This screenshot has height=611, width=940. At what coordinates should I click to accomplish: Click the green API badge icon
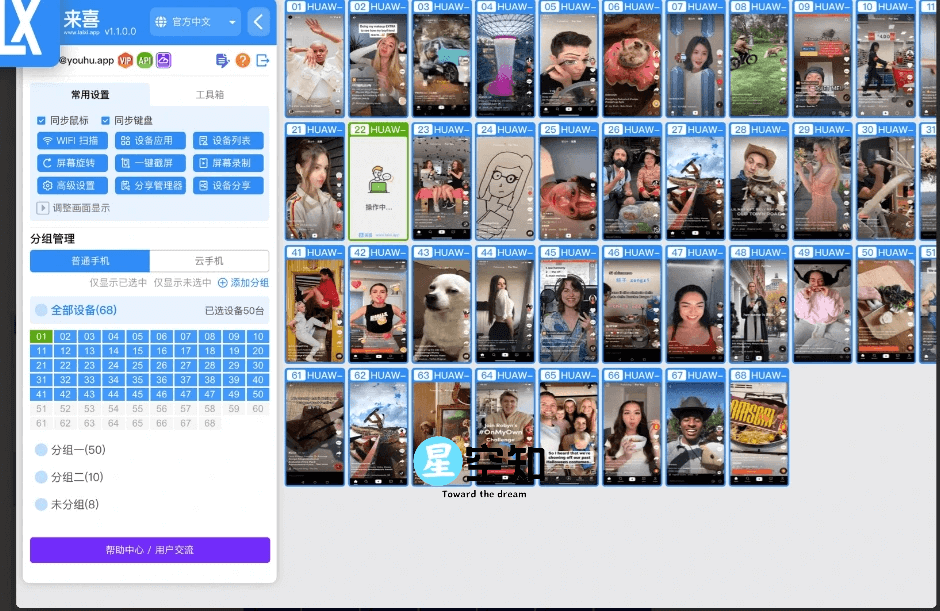[x=145, y=61]
